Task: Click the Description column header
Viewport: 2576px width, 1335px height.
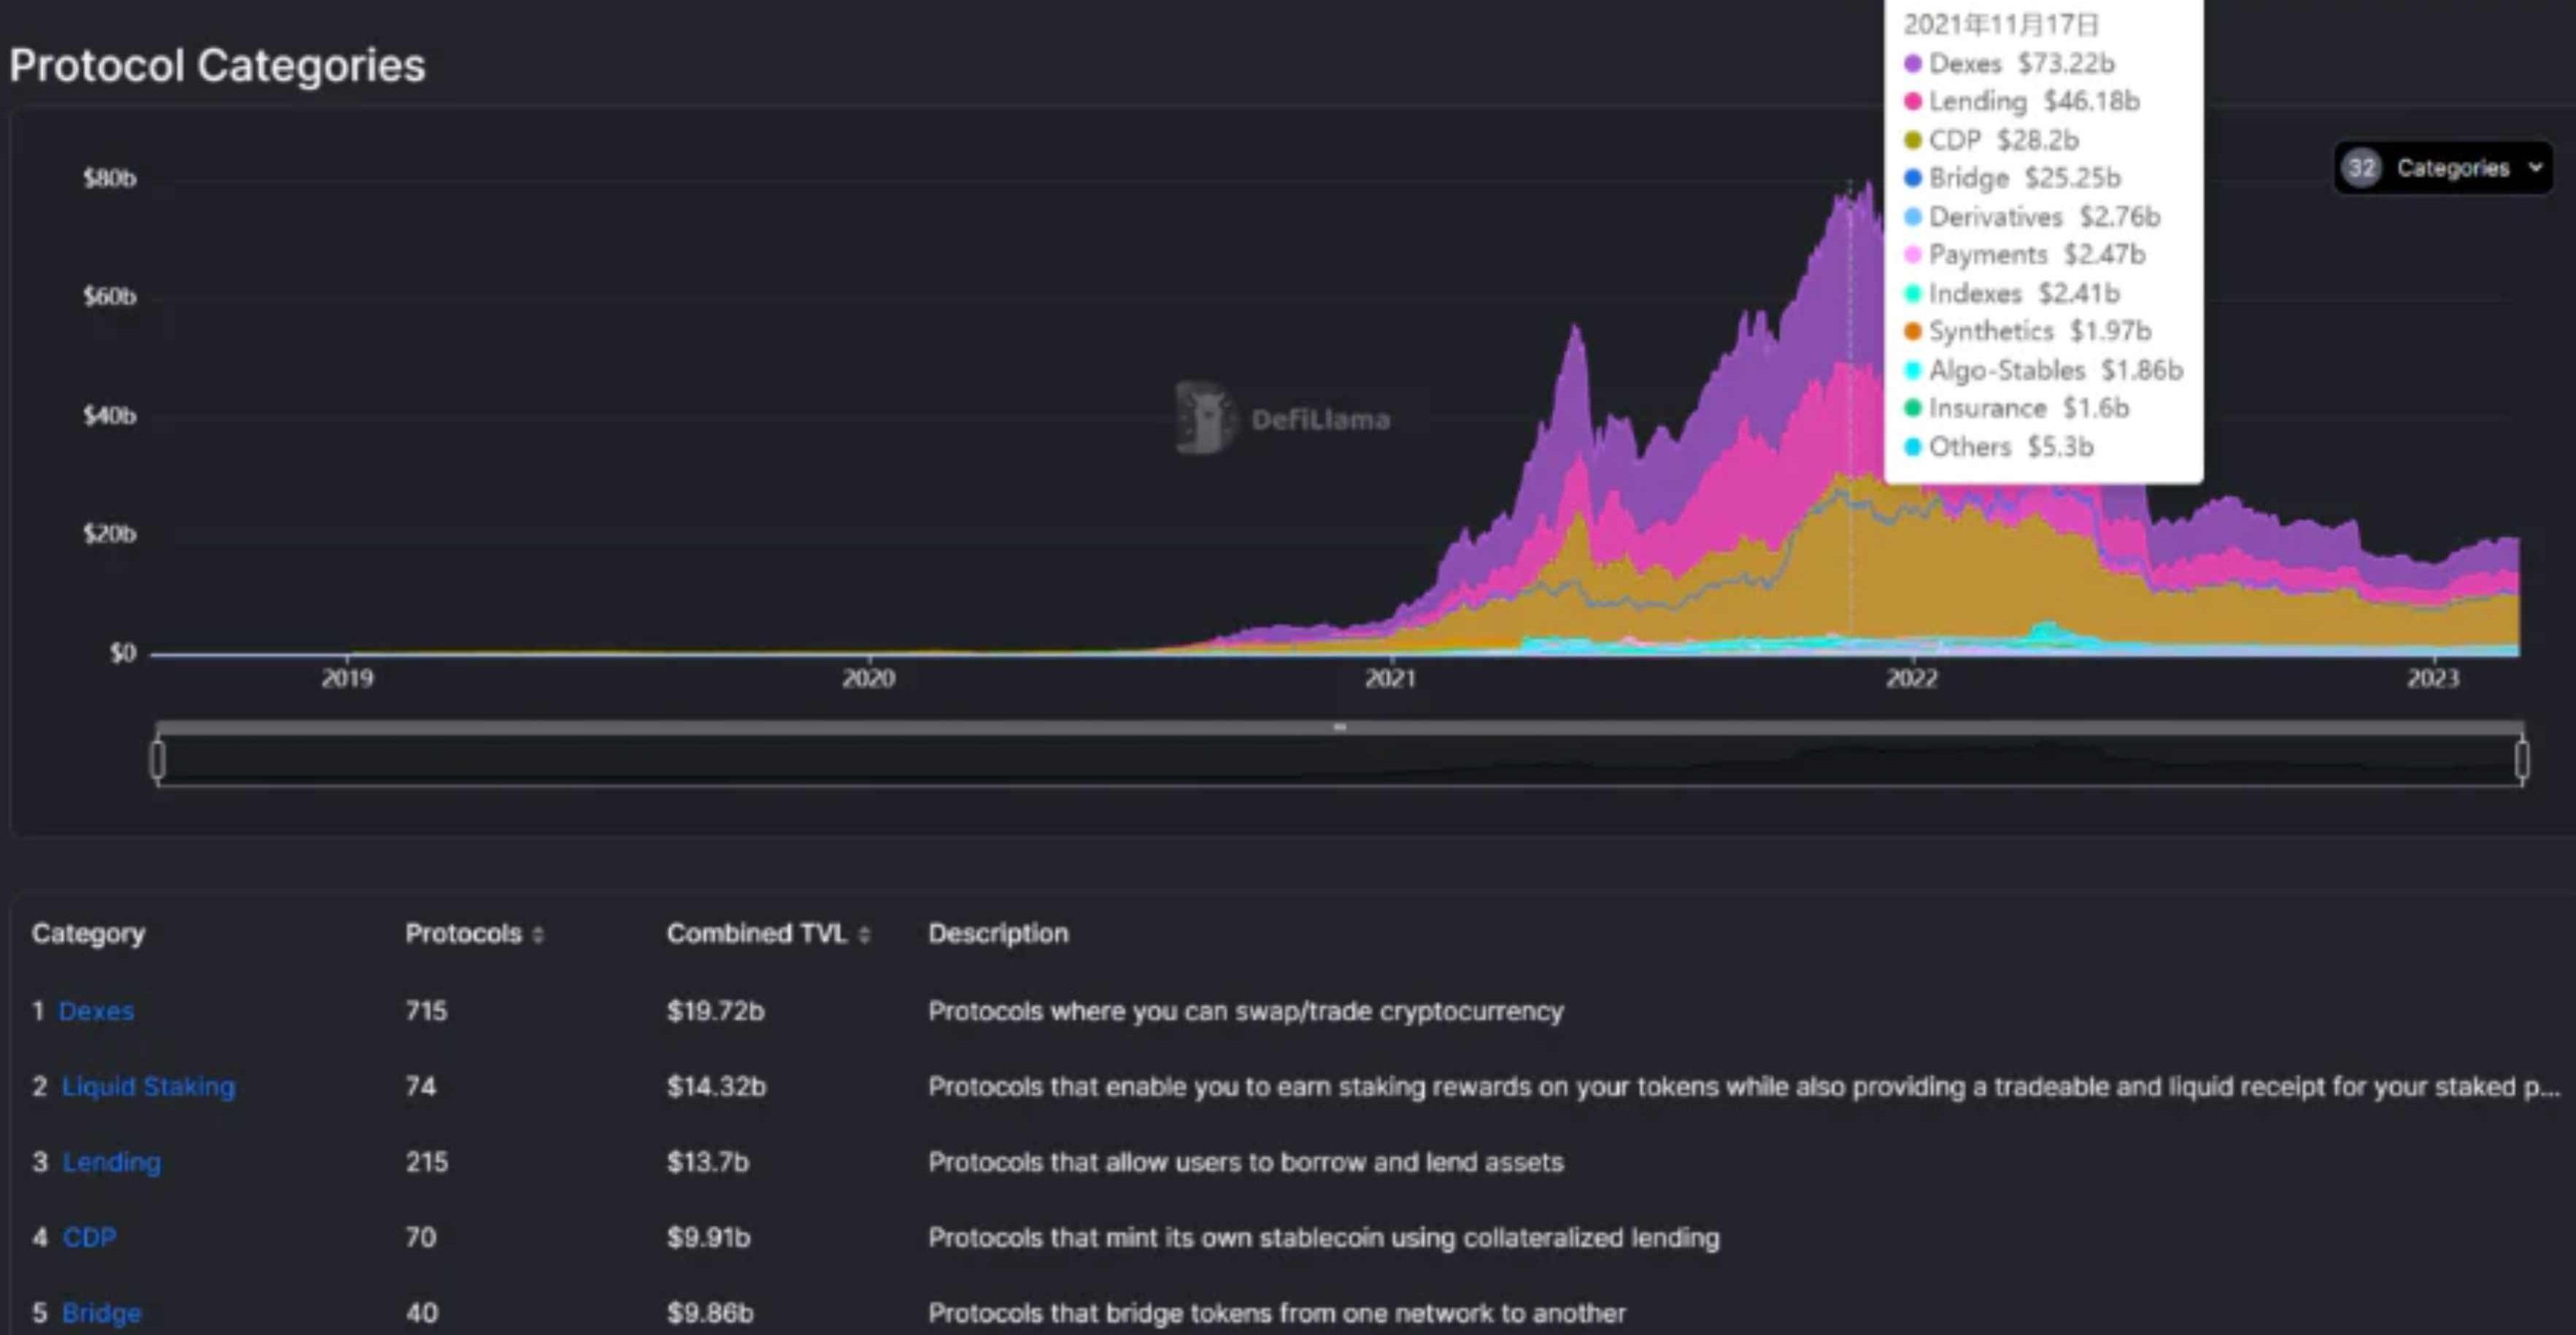Action: [998, 933]
